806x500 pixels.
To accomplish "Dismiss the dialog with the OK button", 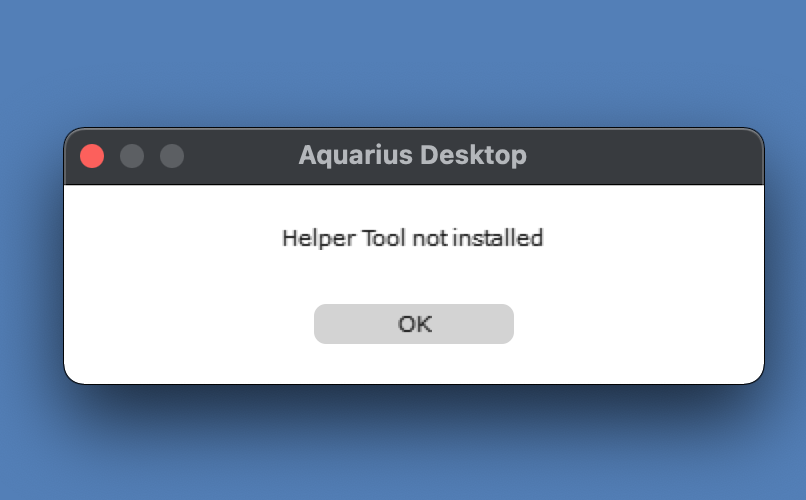I will [414, 324].
